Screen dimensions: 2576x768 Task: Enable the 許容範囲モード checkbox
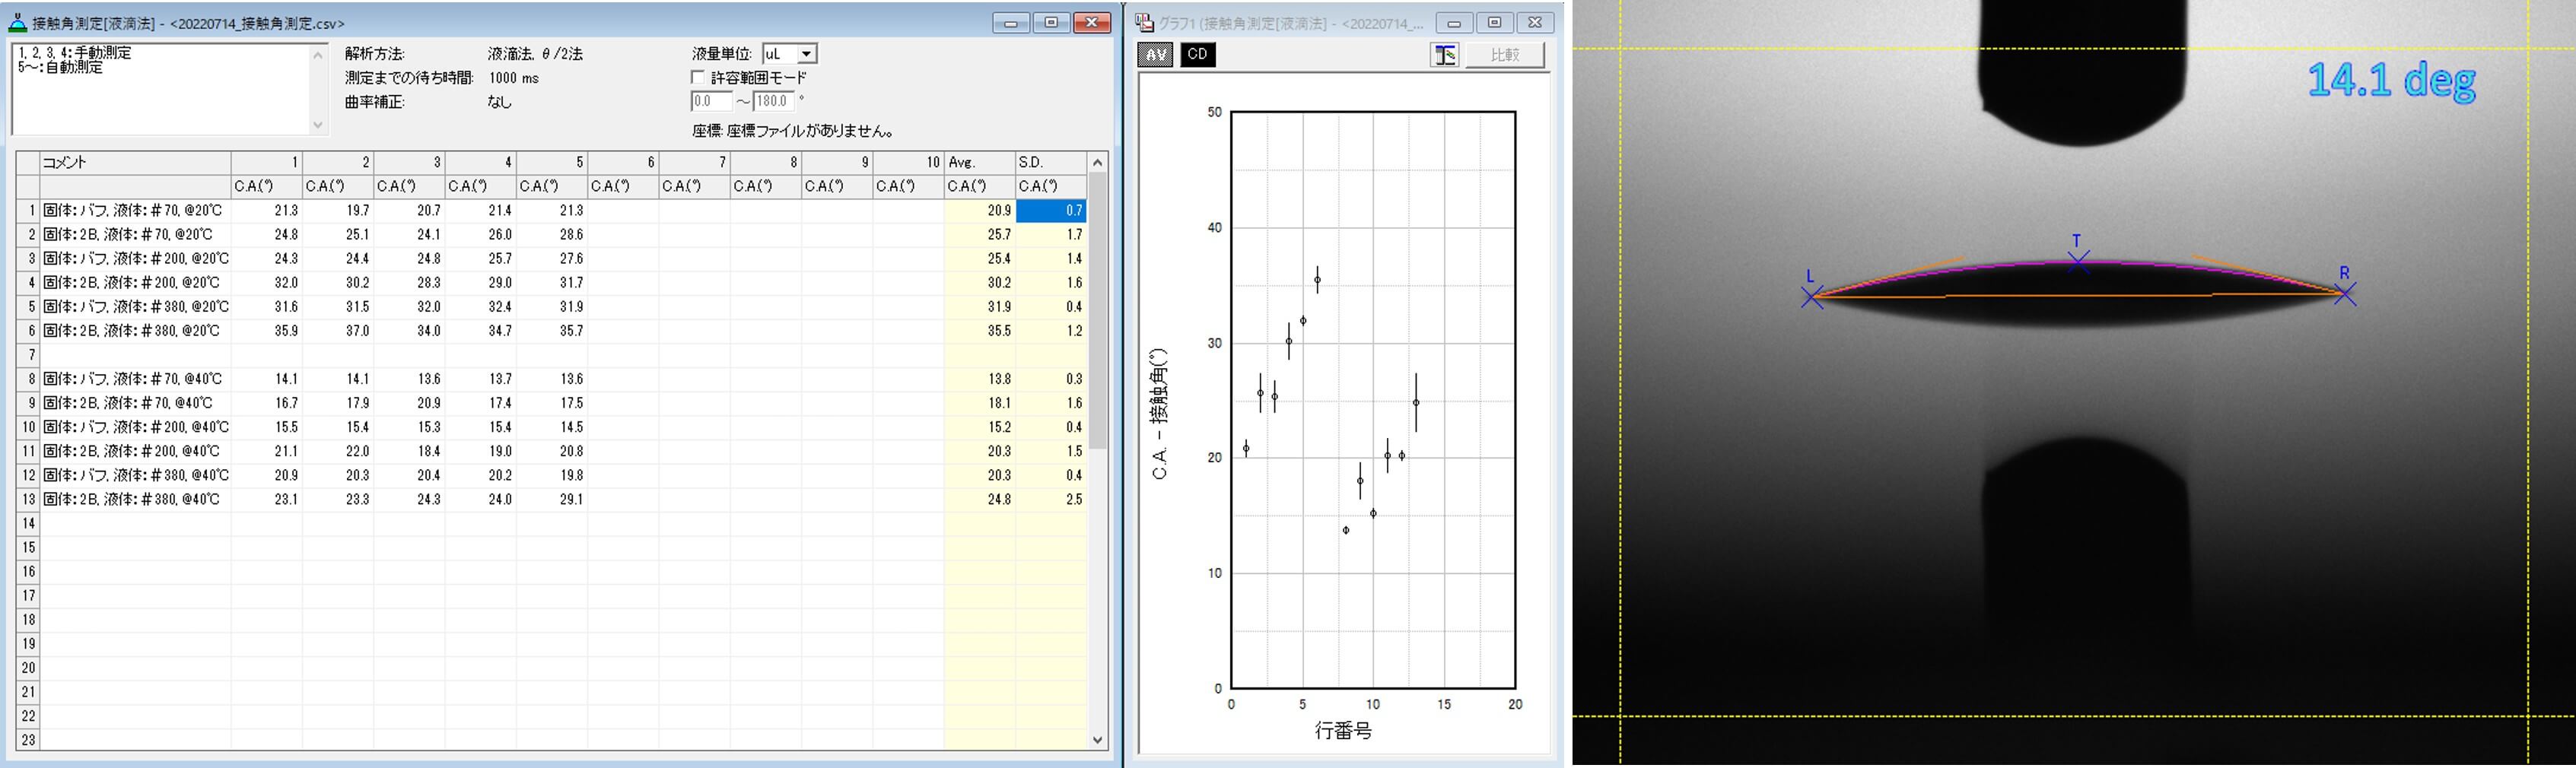[698, 78]
